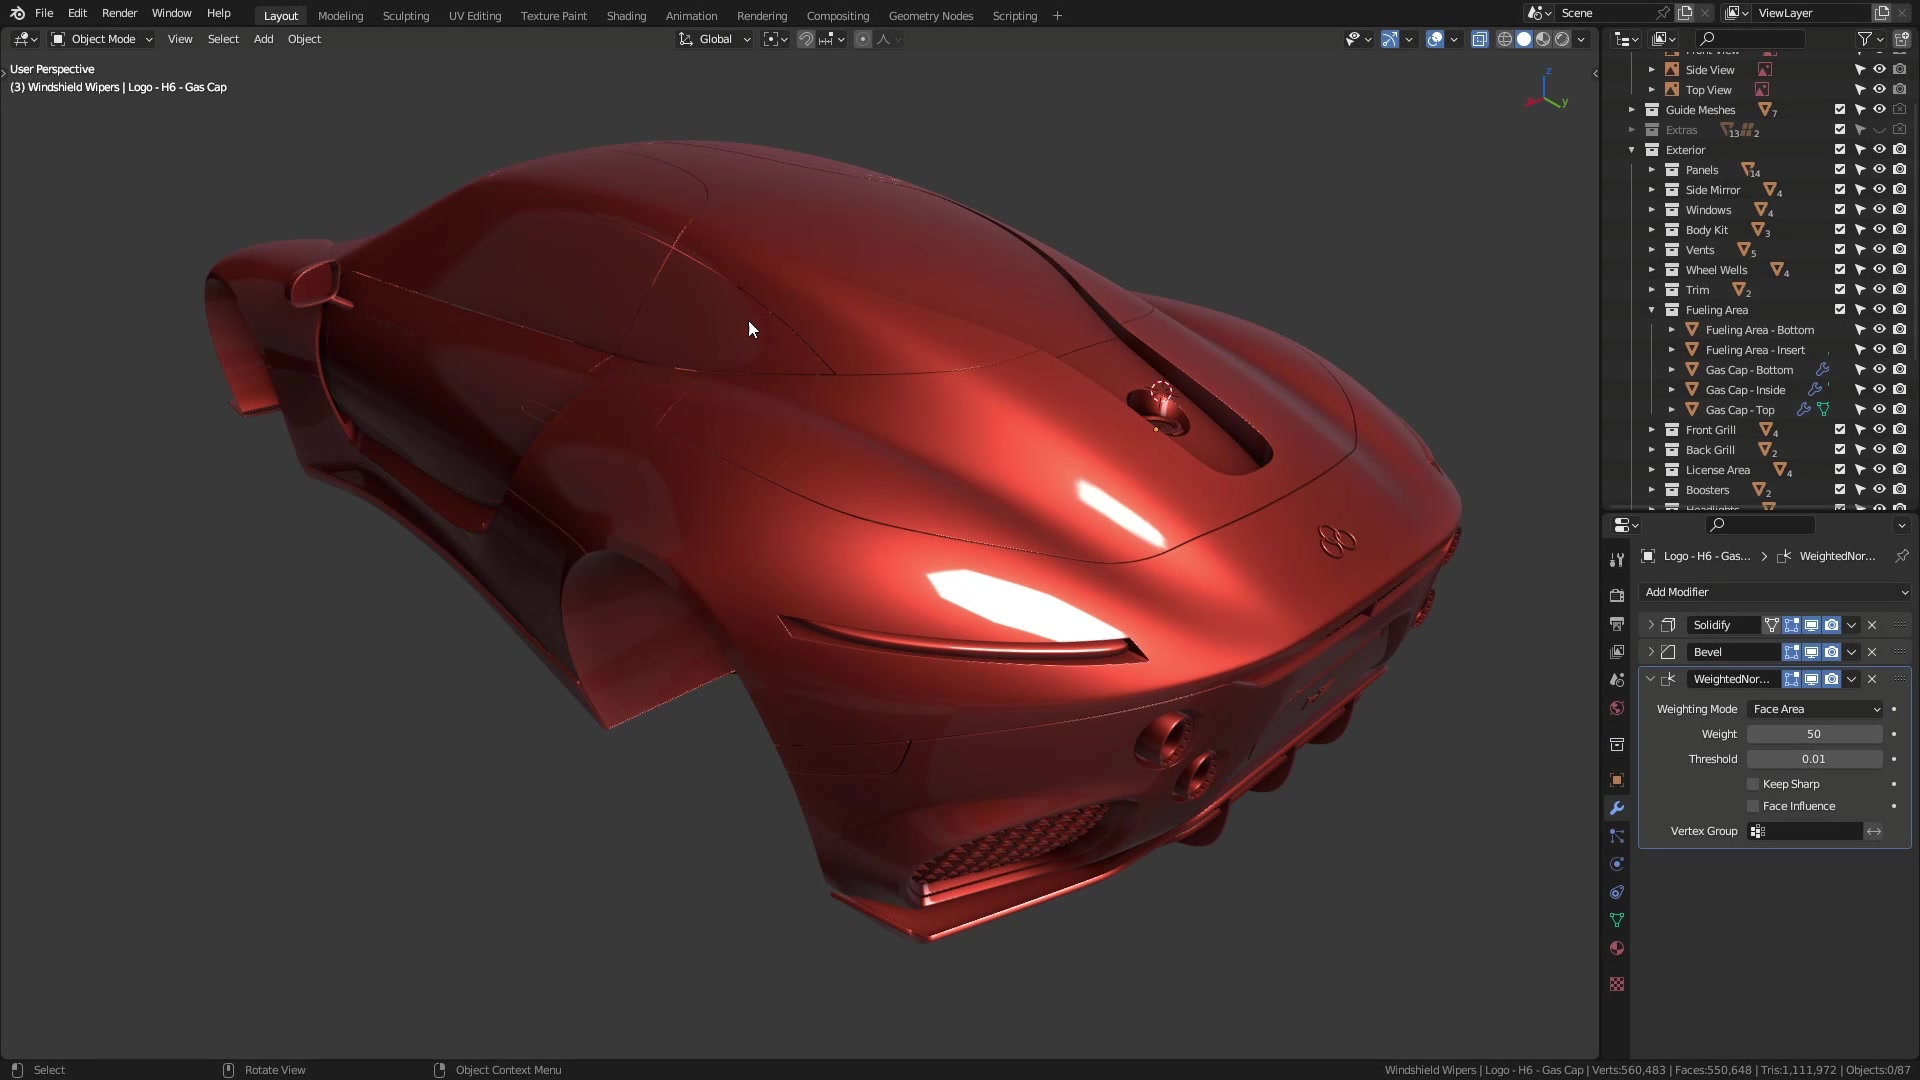Screen dimensions: 1920x1080
Task: Toggle Solidify modifier edit mode display
Action: coord(1792,625)
